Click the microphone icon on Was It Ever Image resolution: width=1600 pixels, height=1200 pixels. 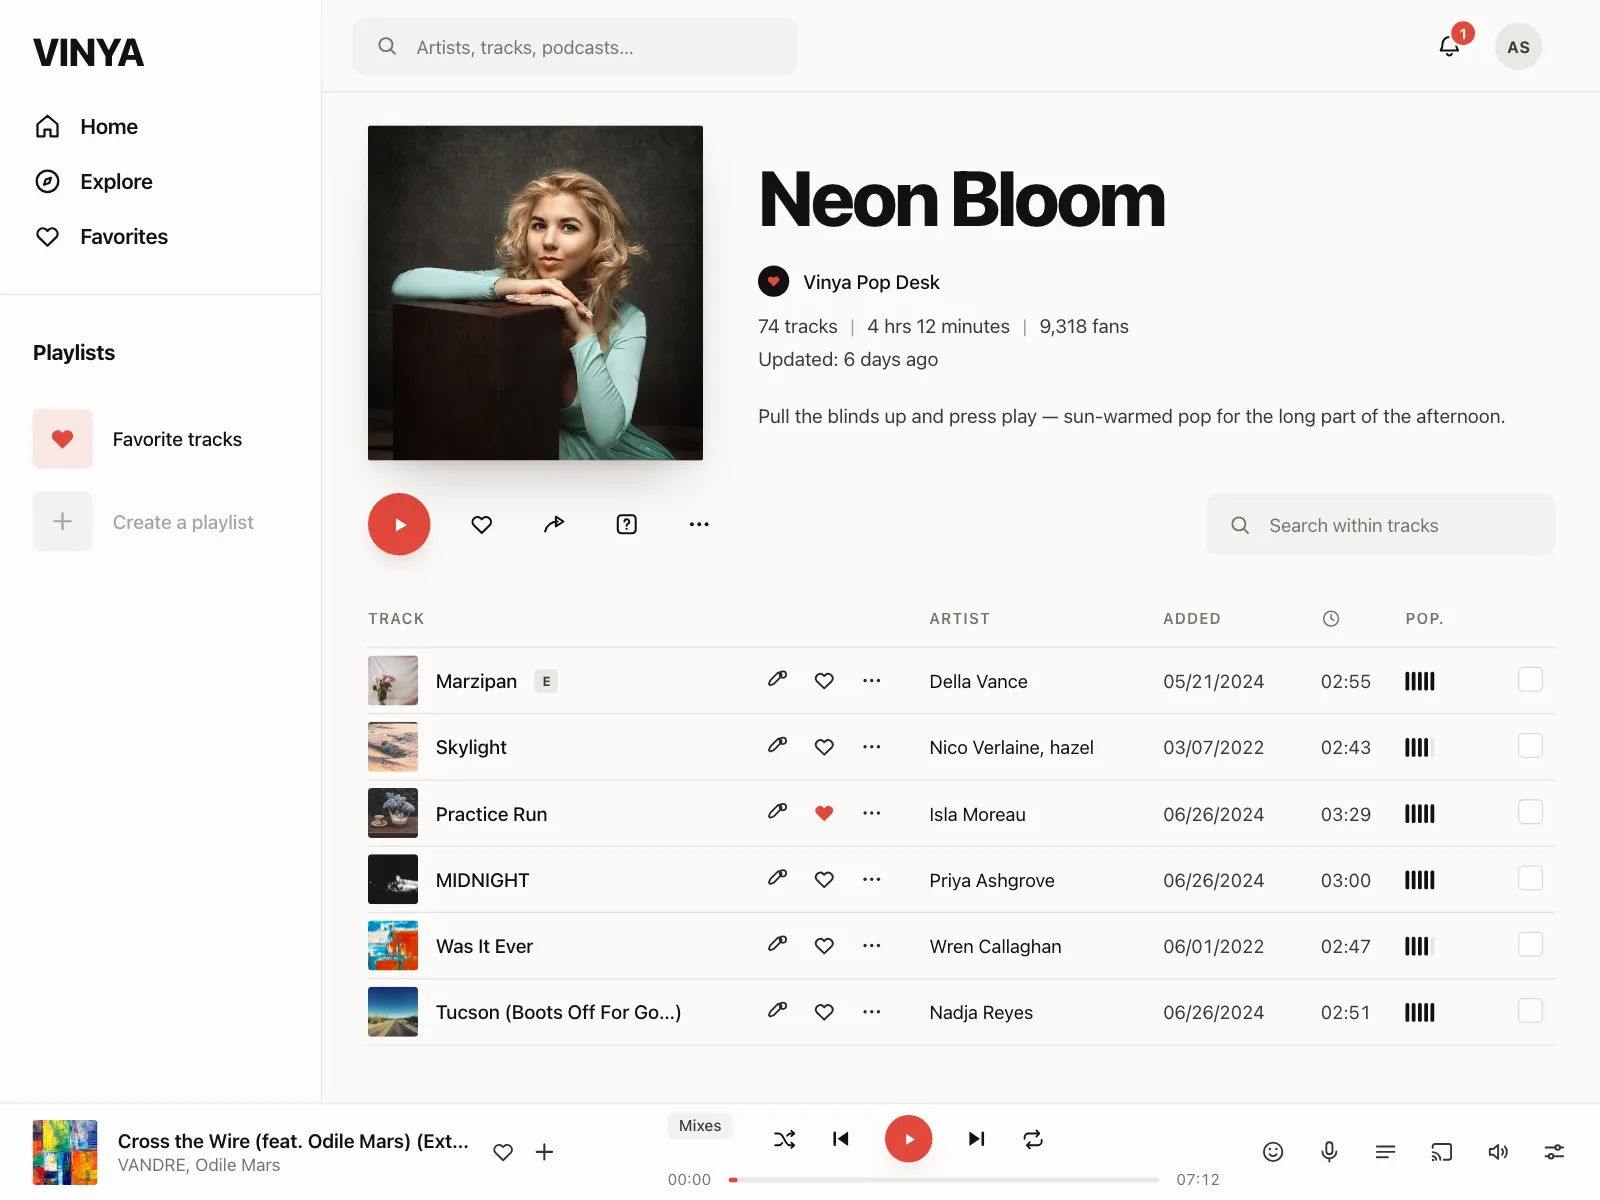pos(777,944)
